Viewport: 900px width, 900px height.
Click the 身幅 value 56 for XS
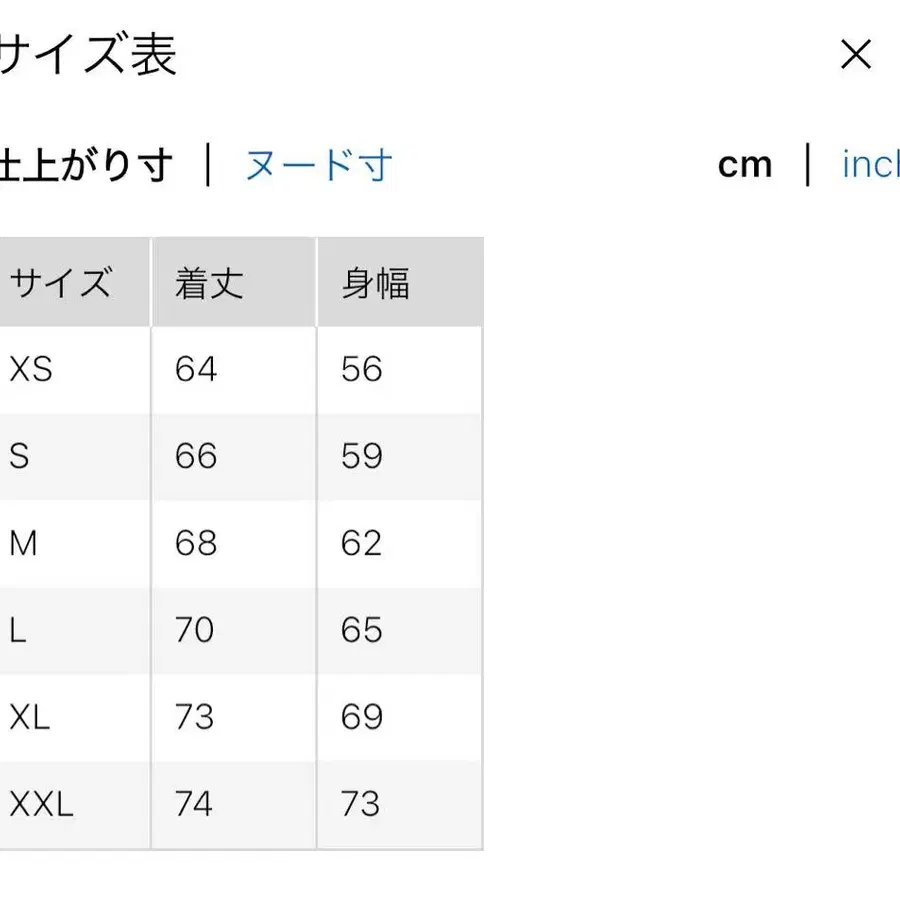(x=361, y=368)
